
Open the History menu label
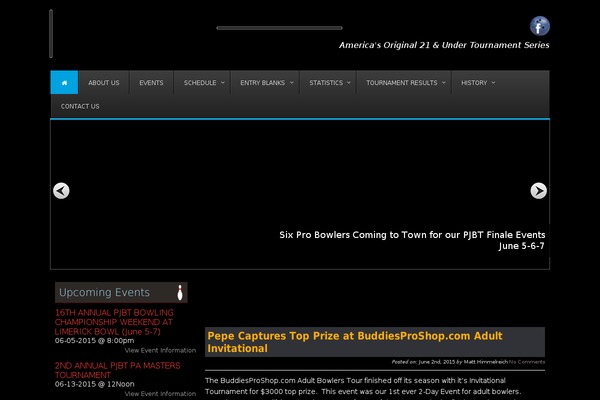(x=474, y=83)
